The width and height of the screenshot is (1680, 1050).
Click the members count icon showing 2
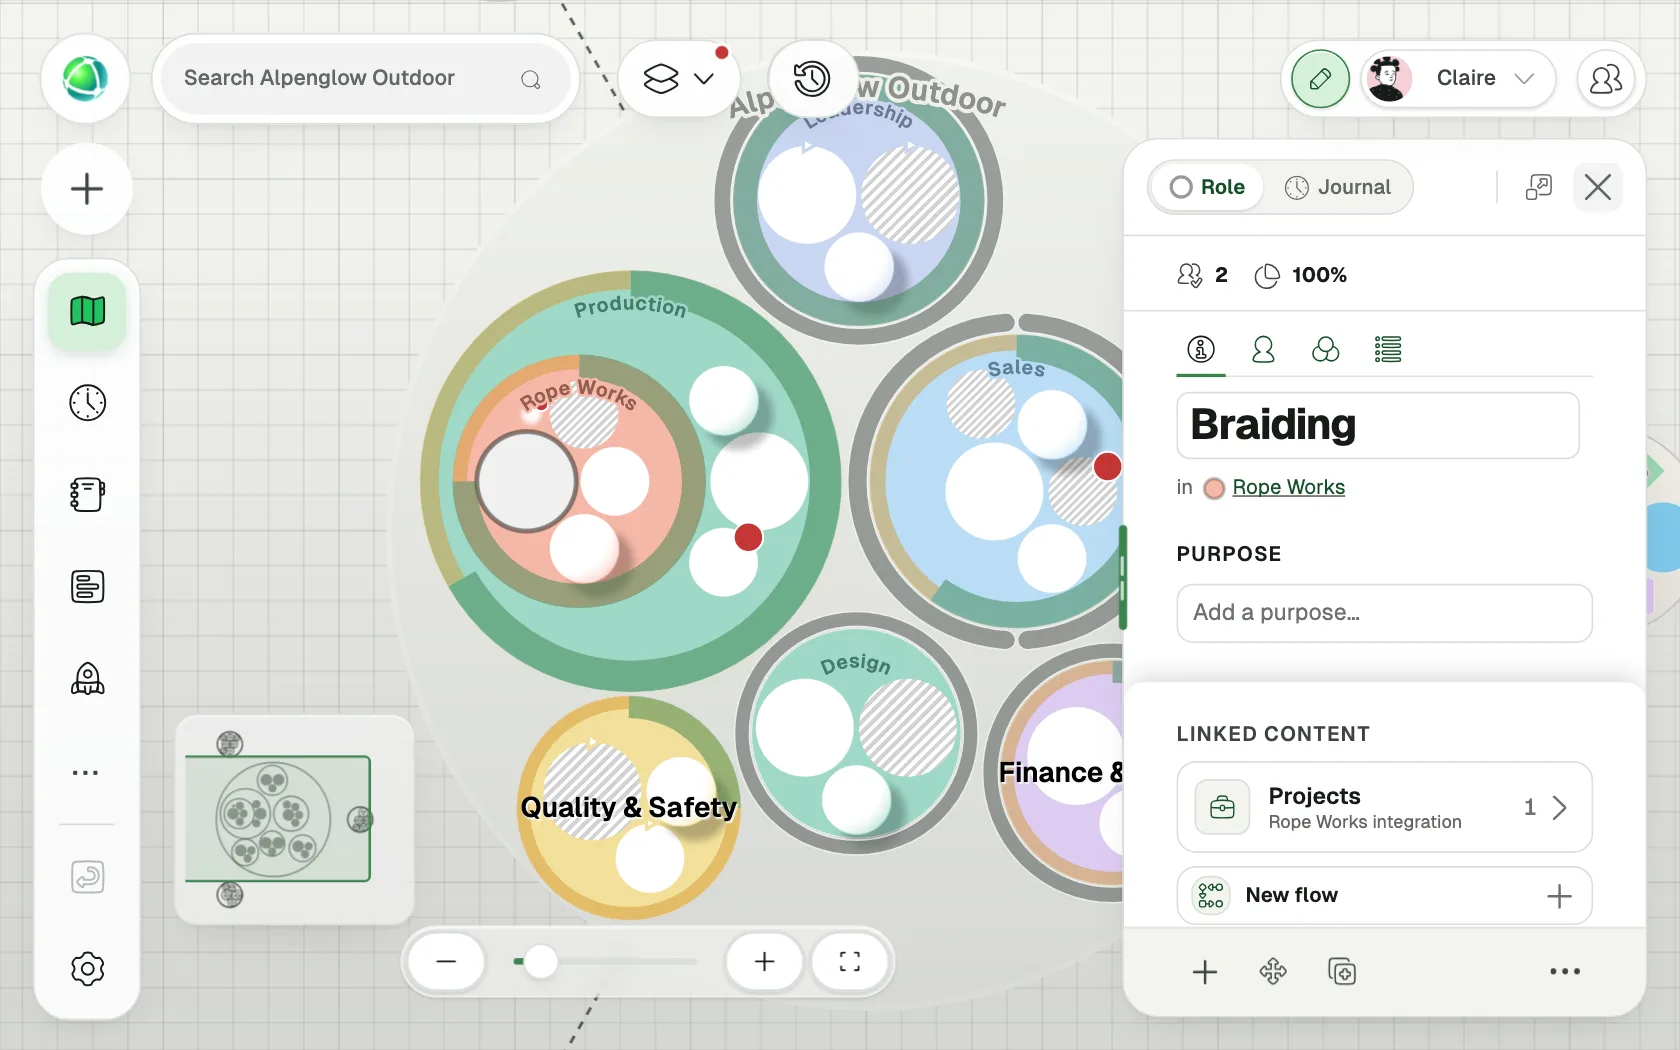(1189, 275)
